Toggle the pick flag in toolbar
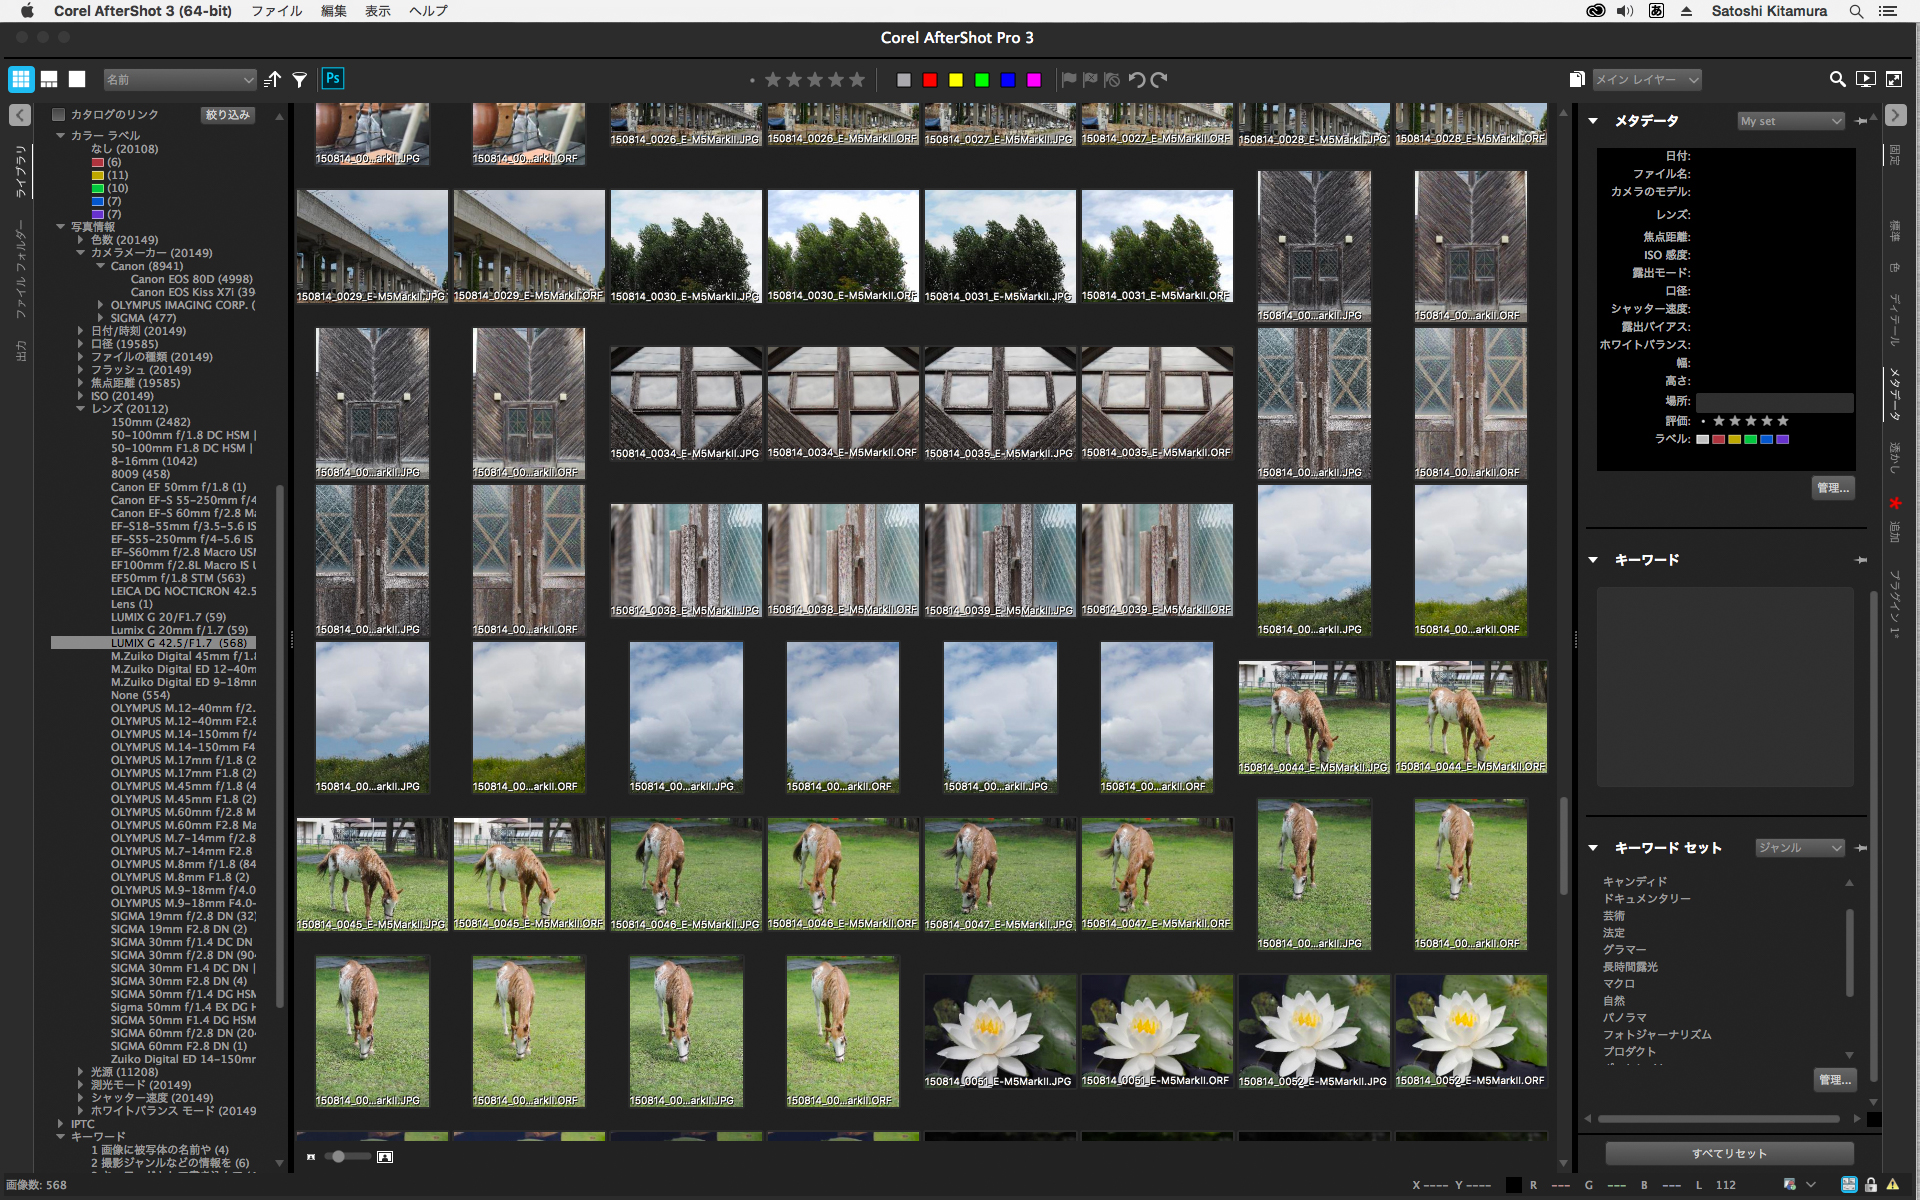This screenshot has width=1920, height=1200. point(1069,80)
